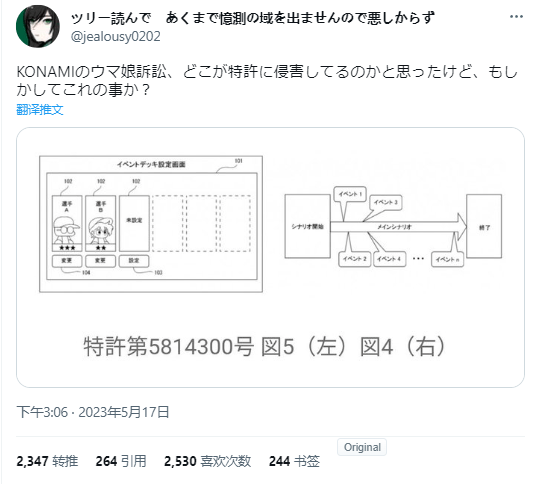Screen dimensions: 535x484
Task: Click the 選手A card in the diagram
Action: coord(67,223)
